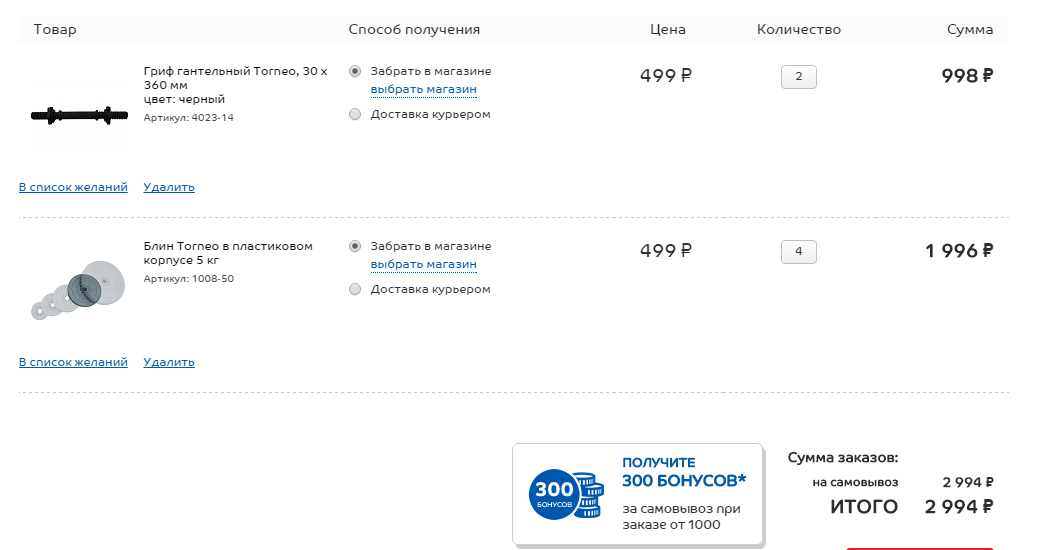Viewport: 1054px width, 550px height.
Task: Click 'выбрать магазин' for the Torneo plate
Action: (423, 265)
